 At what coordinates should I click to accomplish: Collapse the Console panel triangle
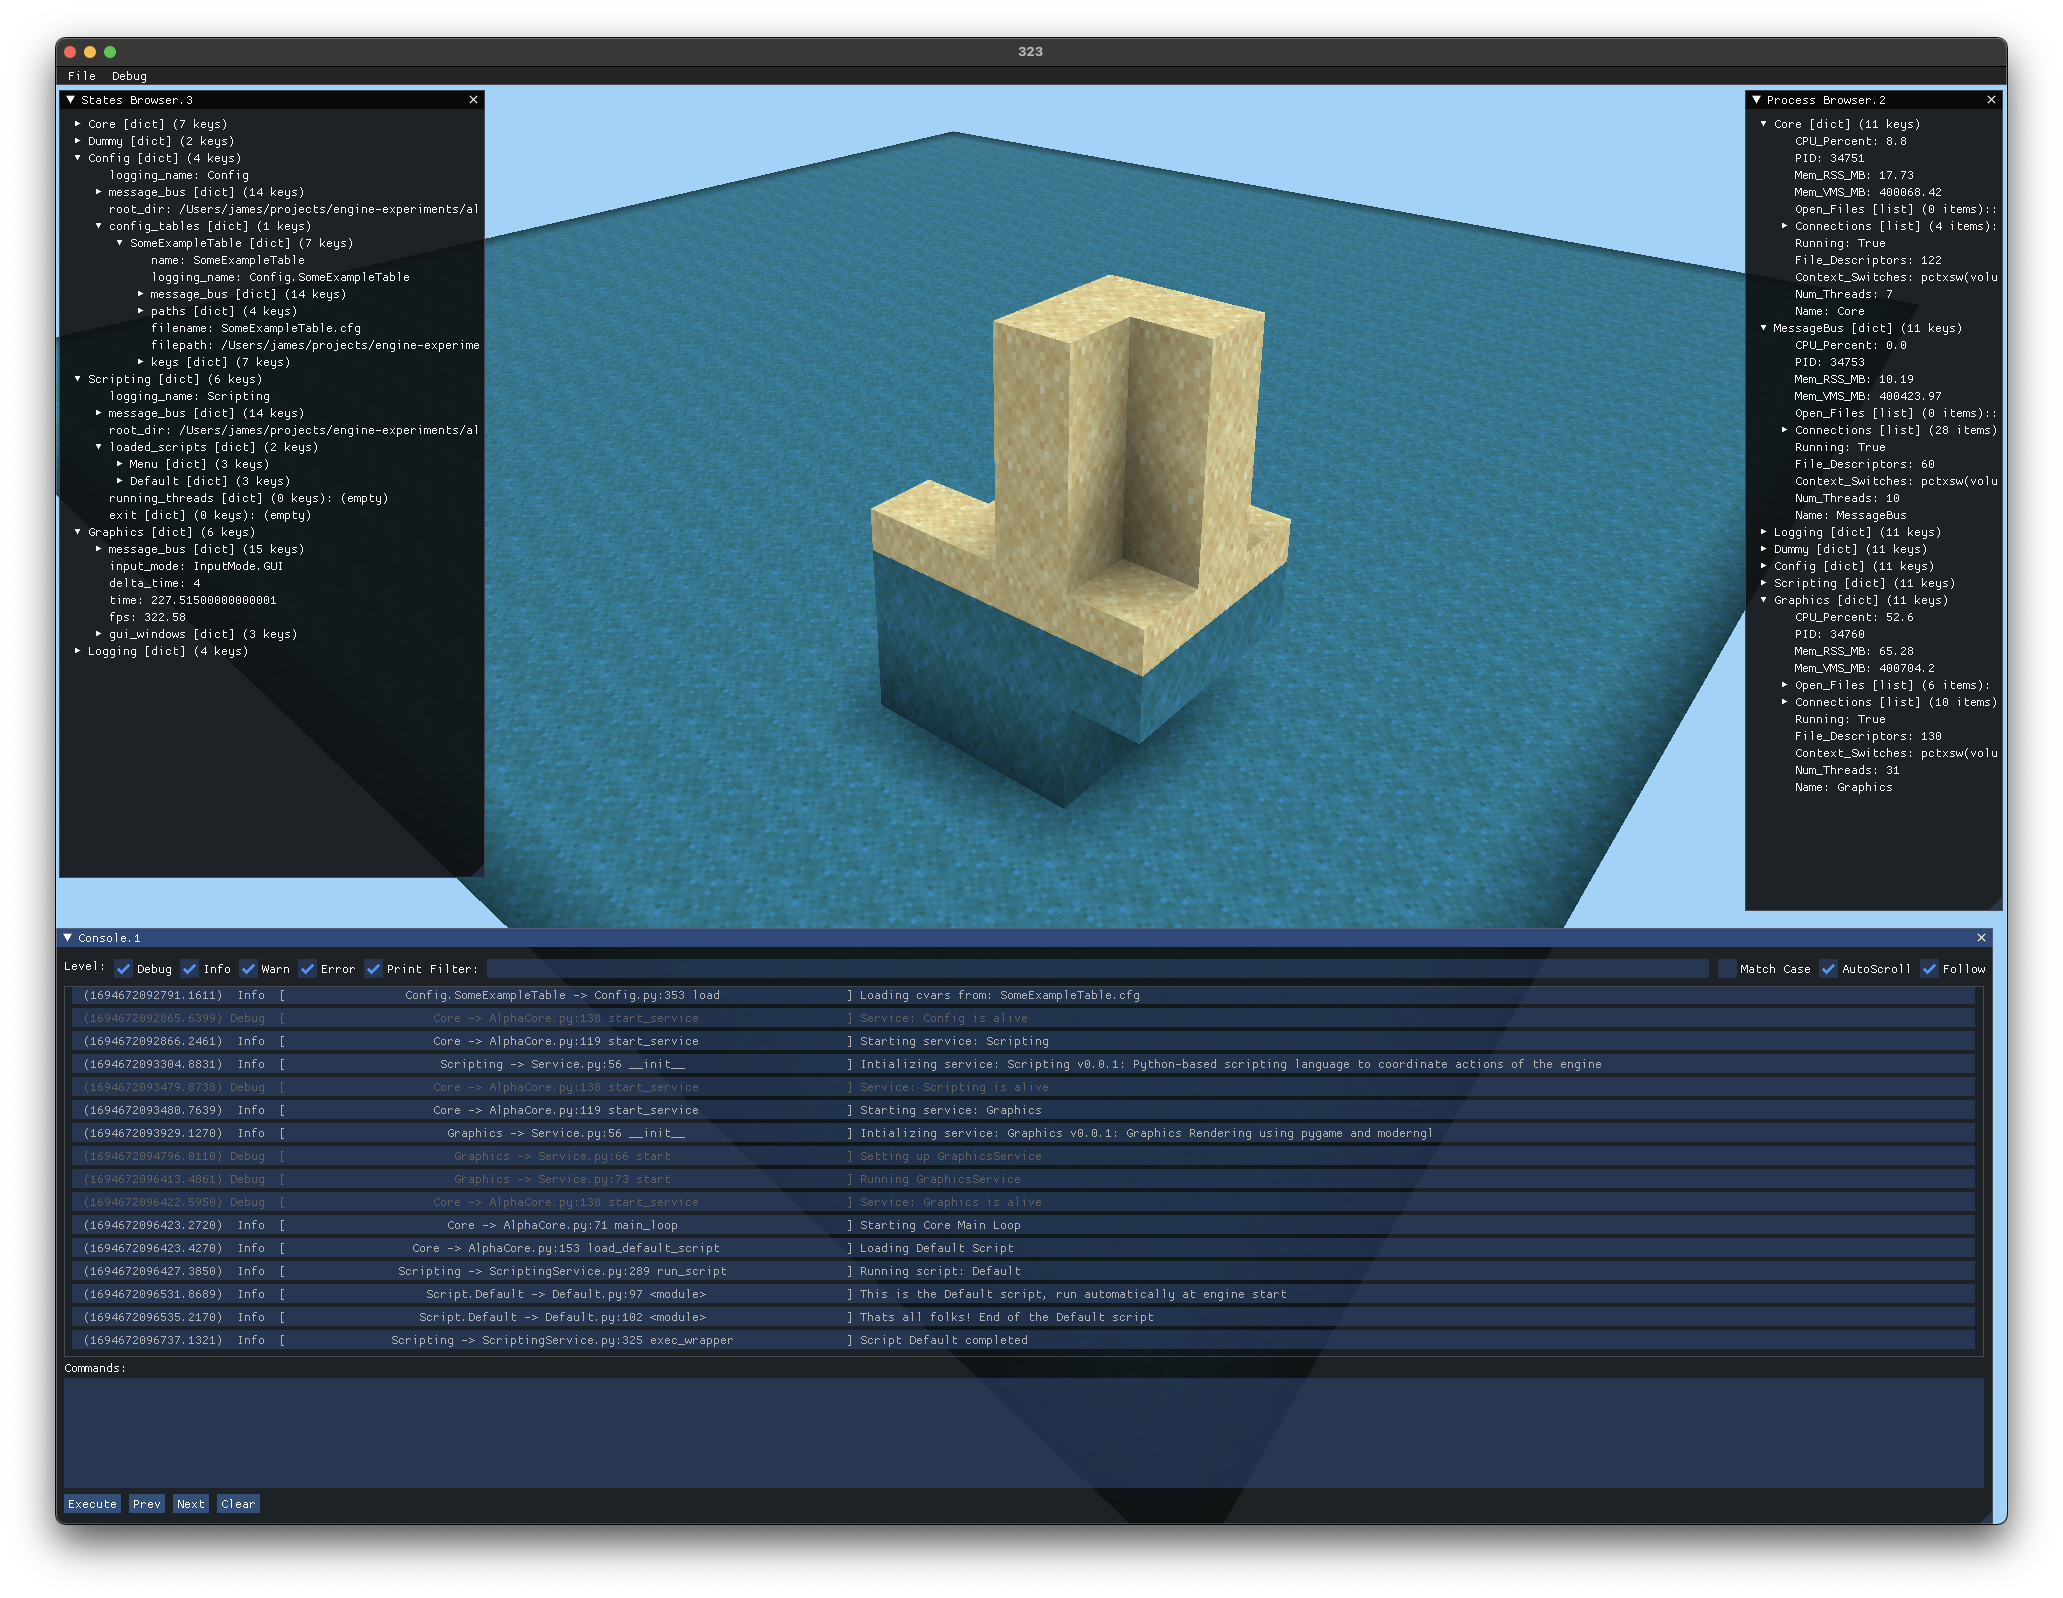tap(68, 938)
